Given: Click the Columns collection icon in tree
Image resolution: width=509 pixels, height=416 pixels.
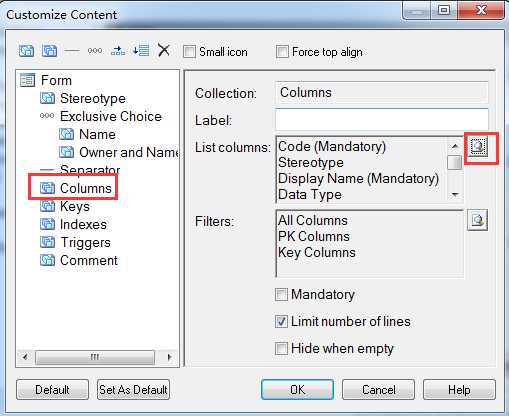Looking at the screenshot, I should point(47,188).
